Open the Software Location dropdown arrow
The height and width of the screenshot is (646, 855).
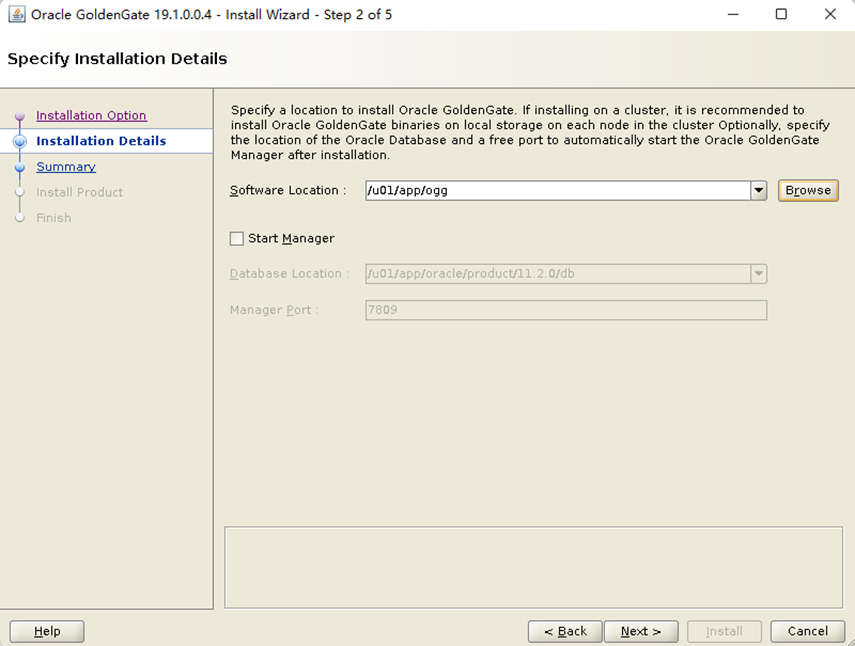click(758, 191)
